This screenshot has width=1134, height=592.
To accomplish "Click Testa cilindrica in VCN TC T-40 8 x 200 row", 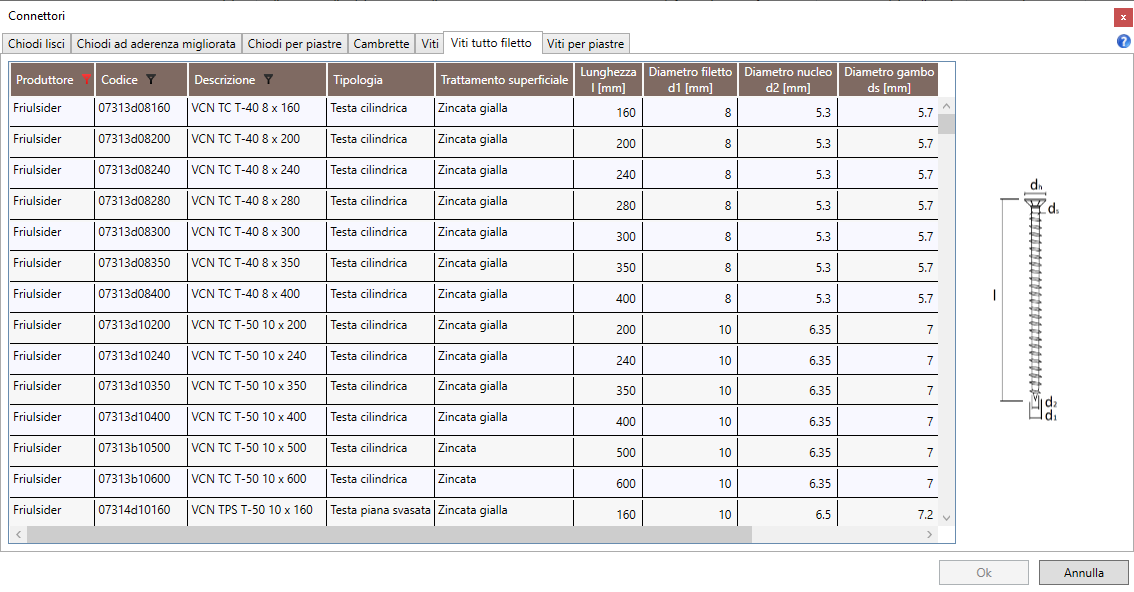I will [380, 142].
